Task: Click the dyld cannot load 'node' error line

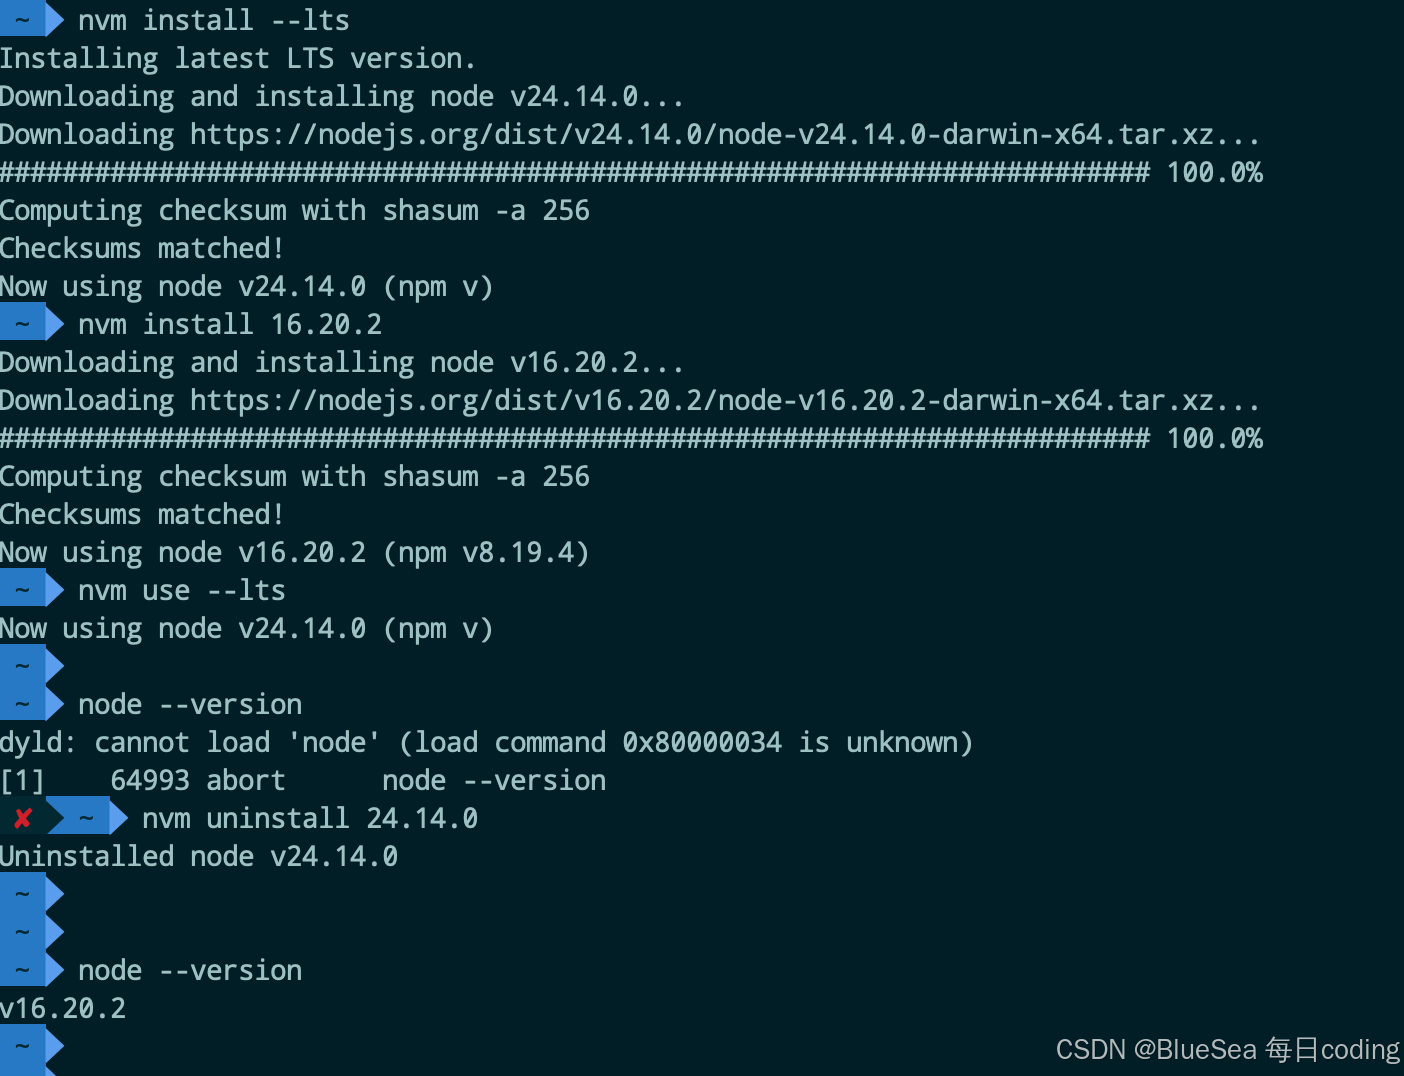Action: [487, 743]
